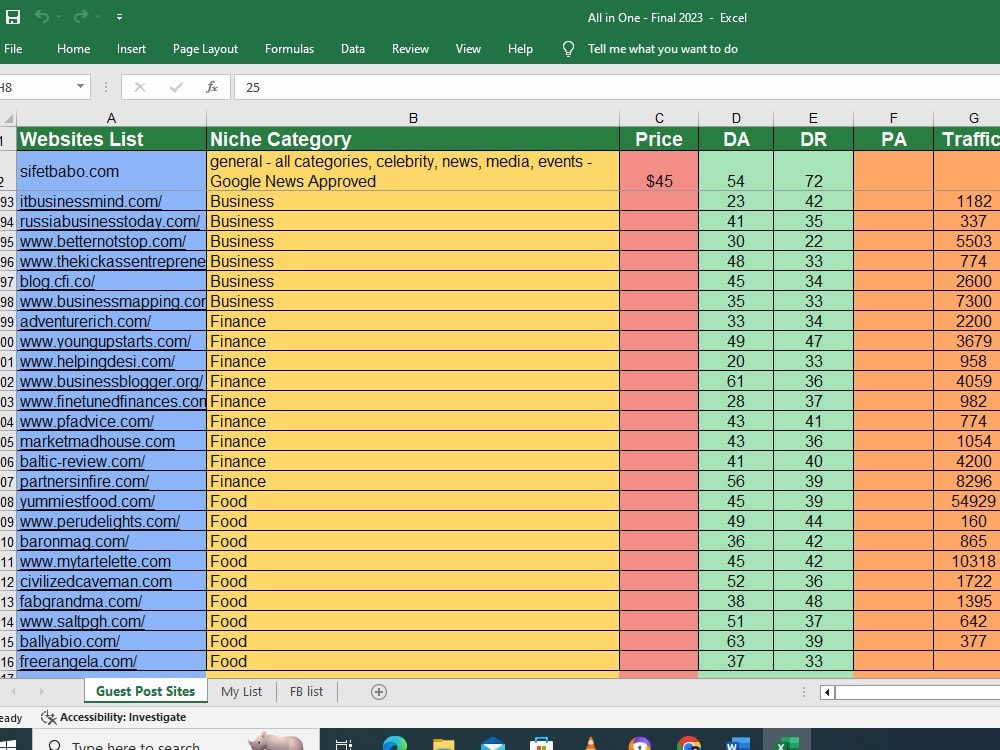Select column F header

(893, 118)
